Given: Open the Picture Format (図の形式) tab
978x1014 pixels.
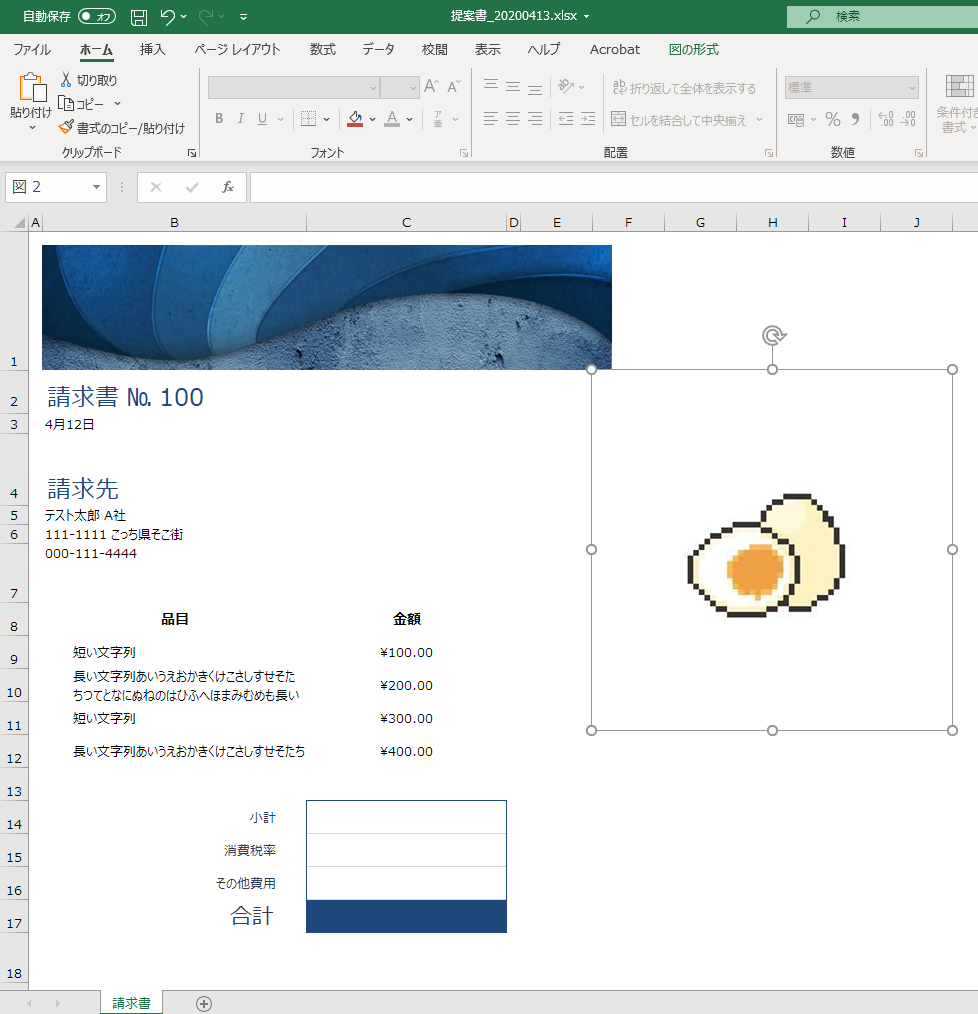Looking at the screenshot, I should [693, 50].
